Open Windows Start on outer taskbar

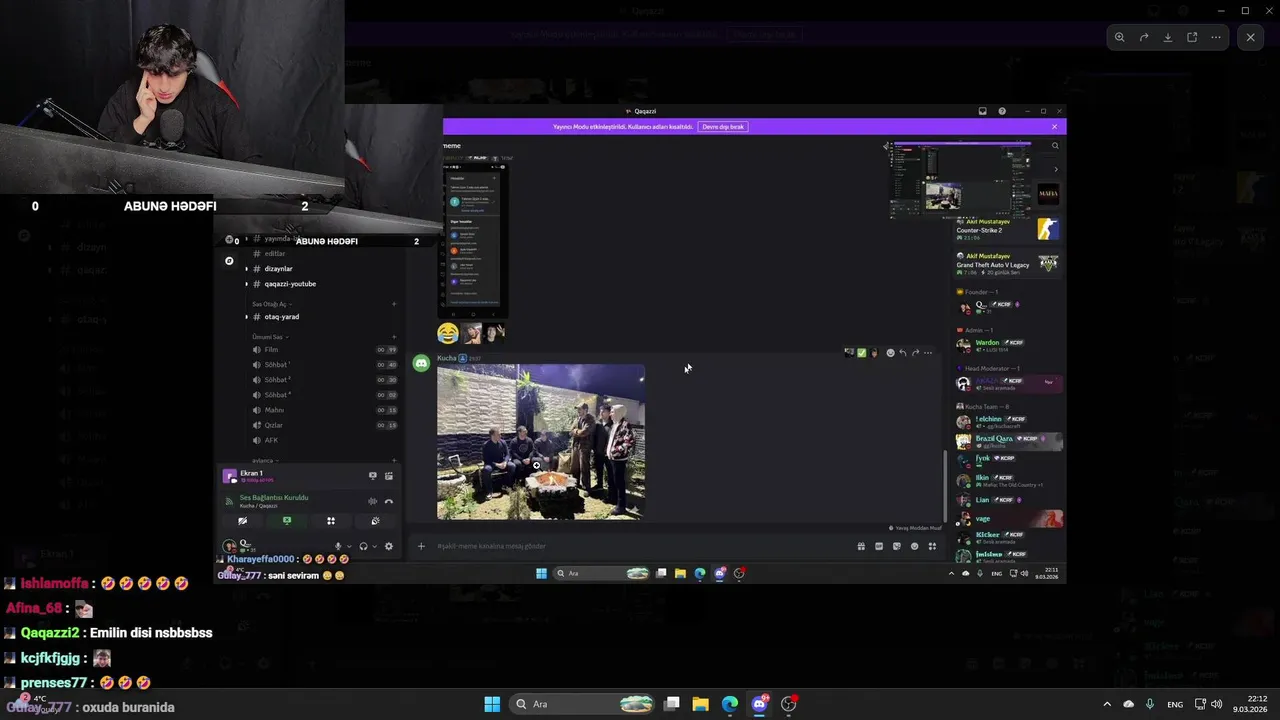coord(492,704)
